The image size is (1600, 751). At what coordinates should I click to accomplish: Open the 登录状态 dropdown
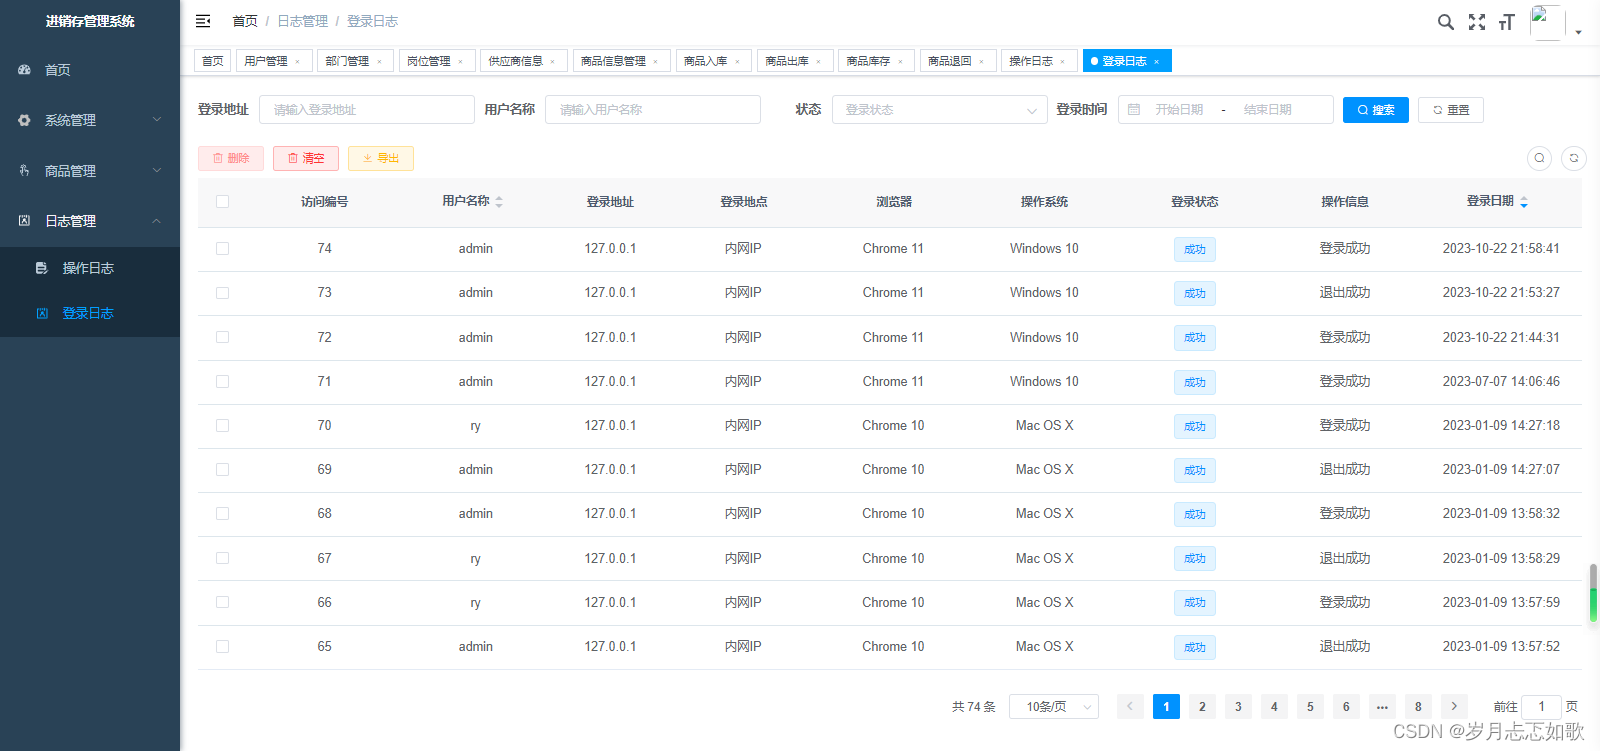coord(939,110)
